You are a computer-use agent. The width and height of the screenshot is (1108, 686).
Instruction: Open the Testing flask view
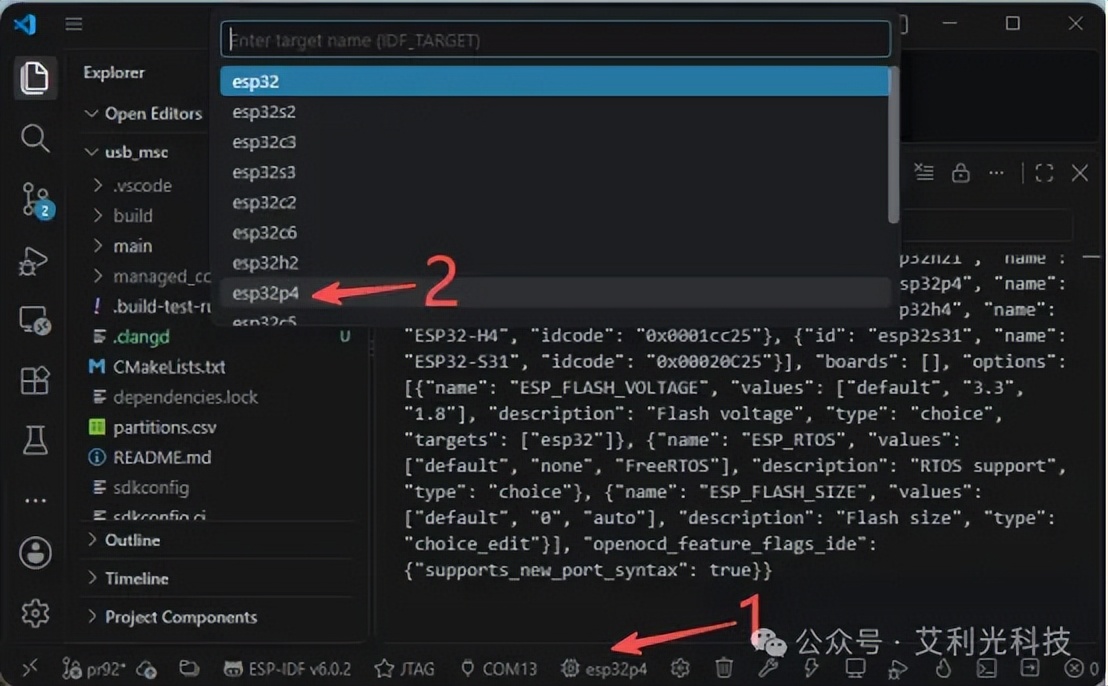coord(34,440)
